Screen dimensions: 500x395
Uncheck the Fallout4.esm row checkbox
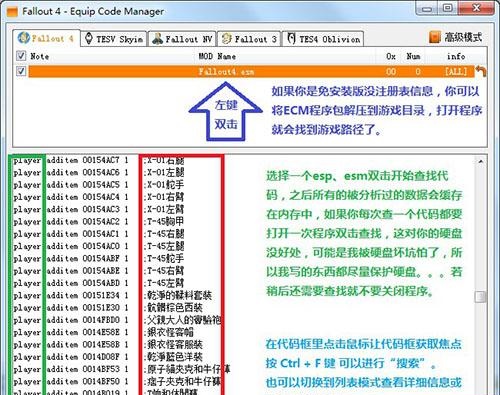coord(21,71)
